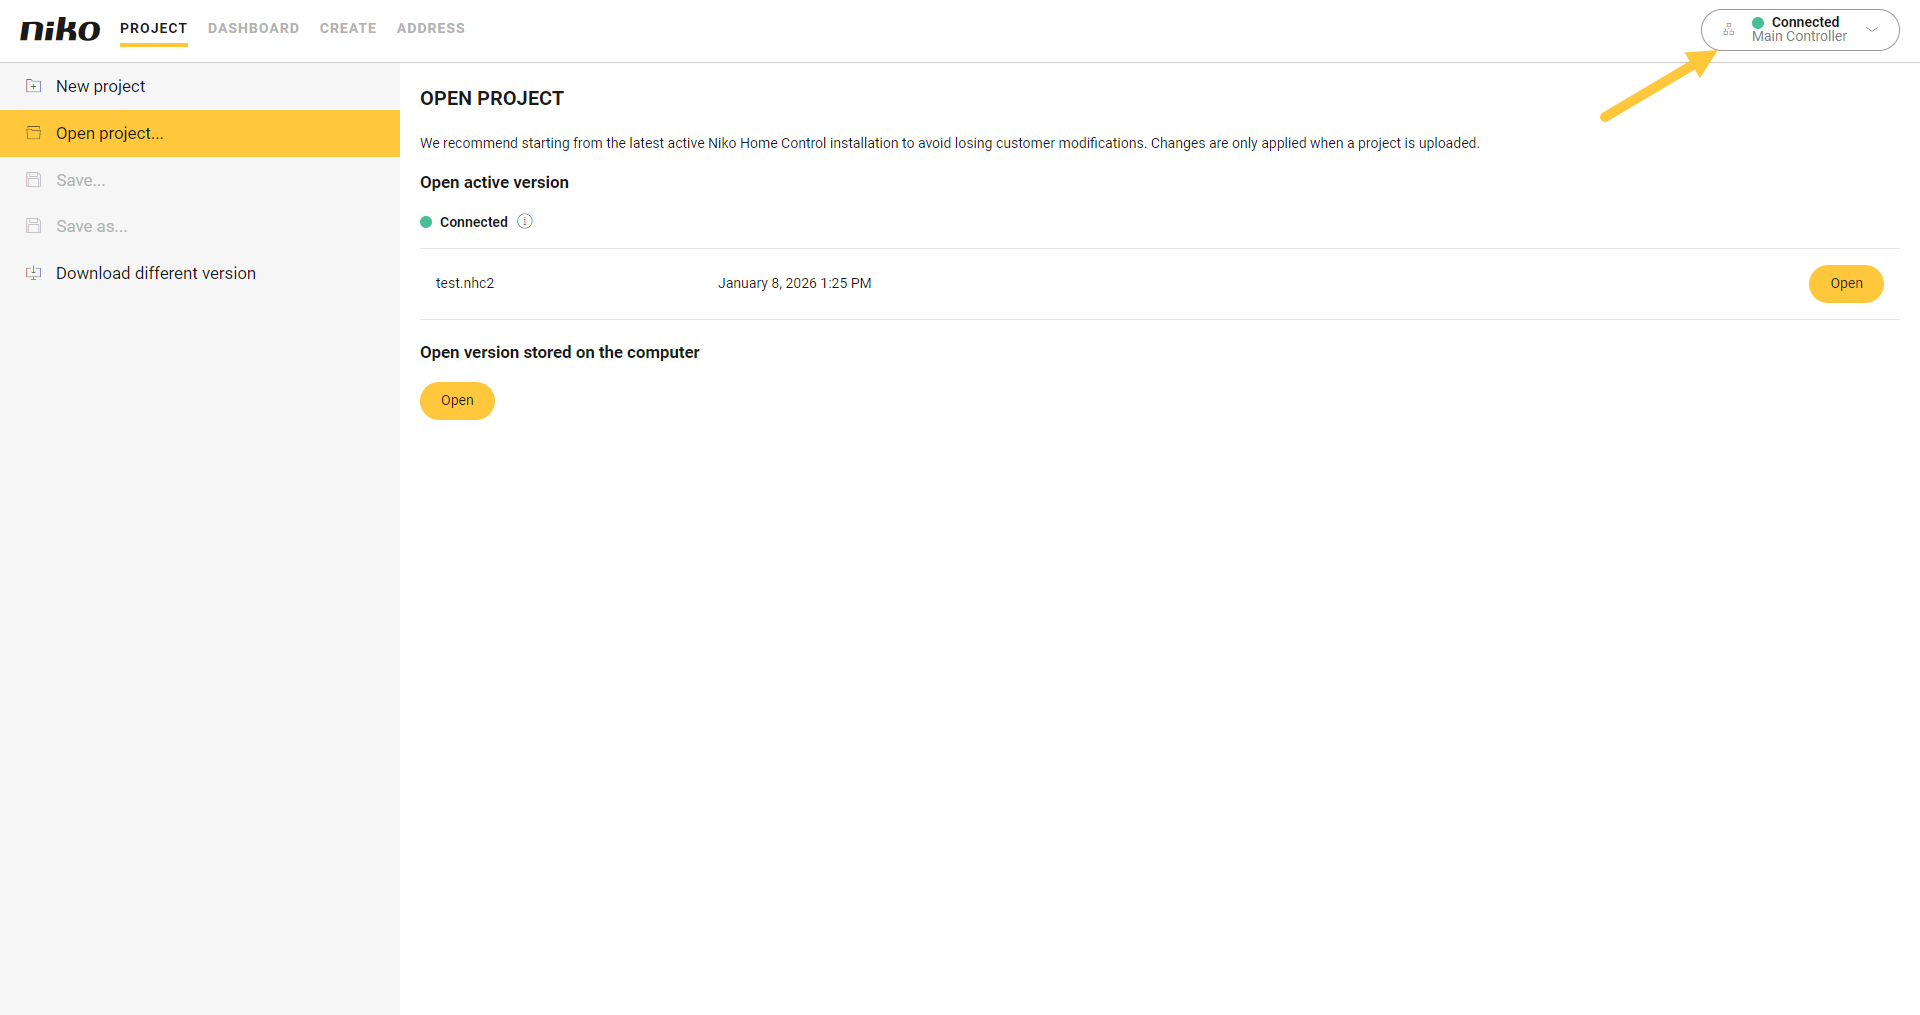Image resolution: width=1920 pixels, height=1015 pixels.
Task: Click the New project folder icon
Action: coord(34,86)
